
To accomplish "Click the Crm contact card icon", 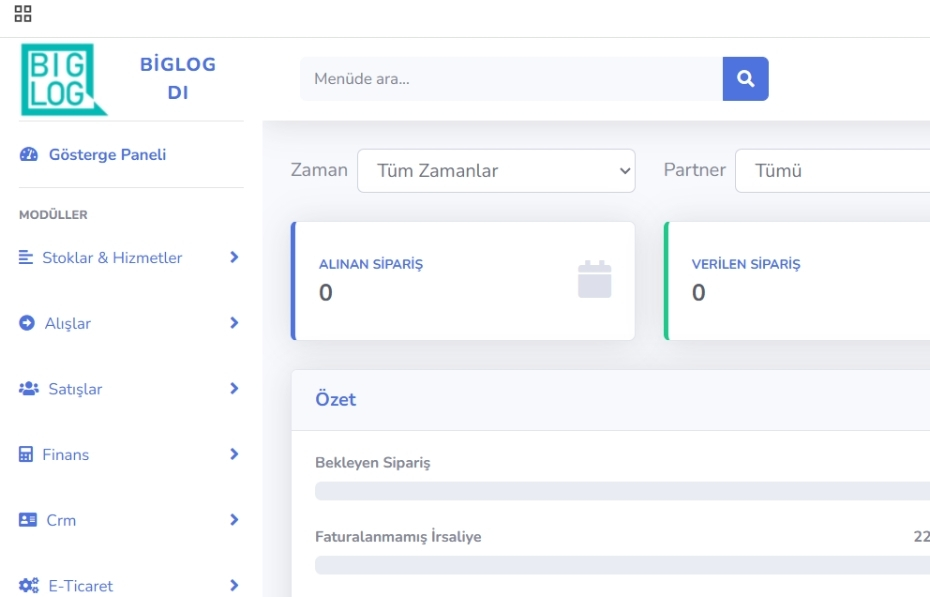I will [27, 520].
